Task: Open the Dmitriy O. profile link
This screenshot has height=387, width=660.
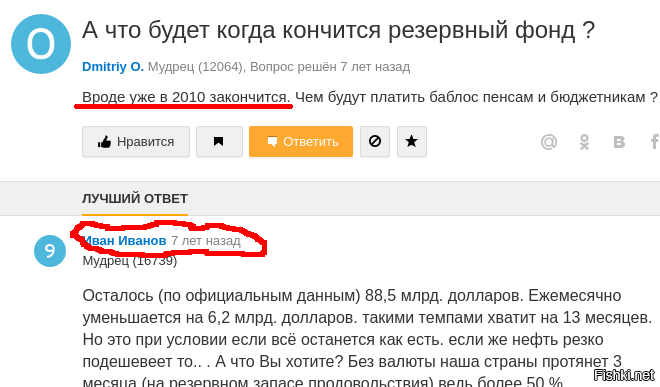Action: coord(113,67)
